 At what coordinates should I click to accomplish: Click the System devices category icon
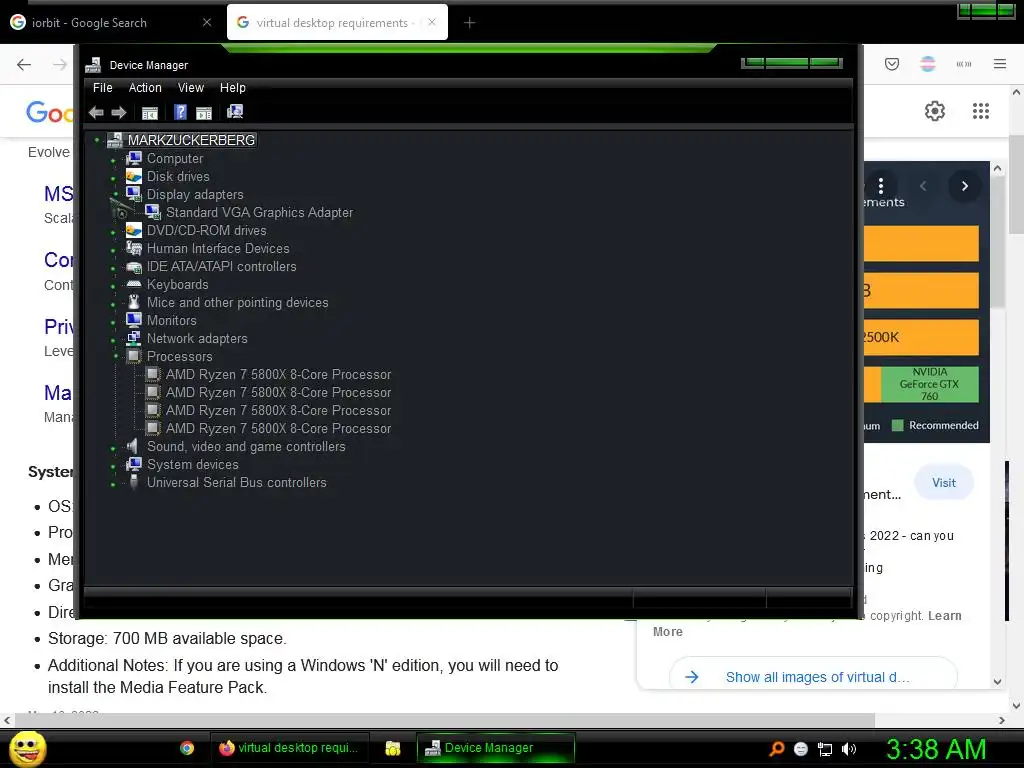click(x=134, y=464)
